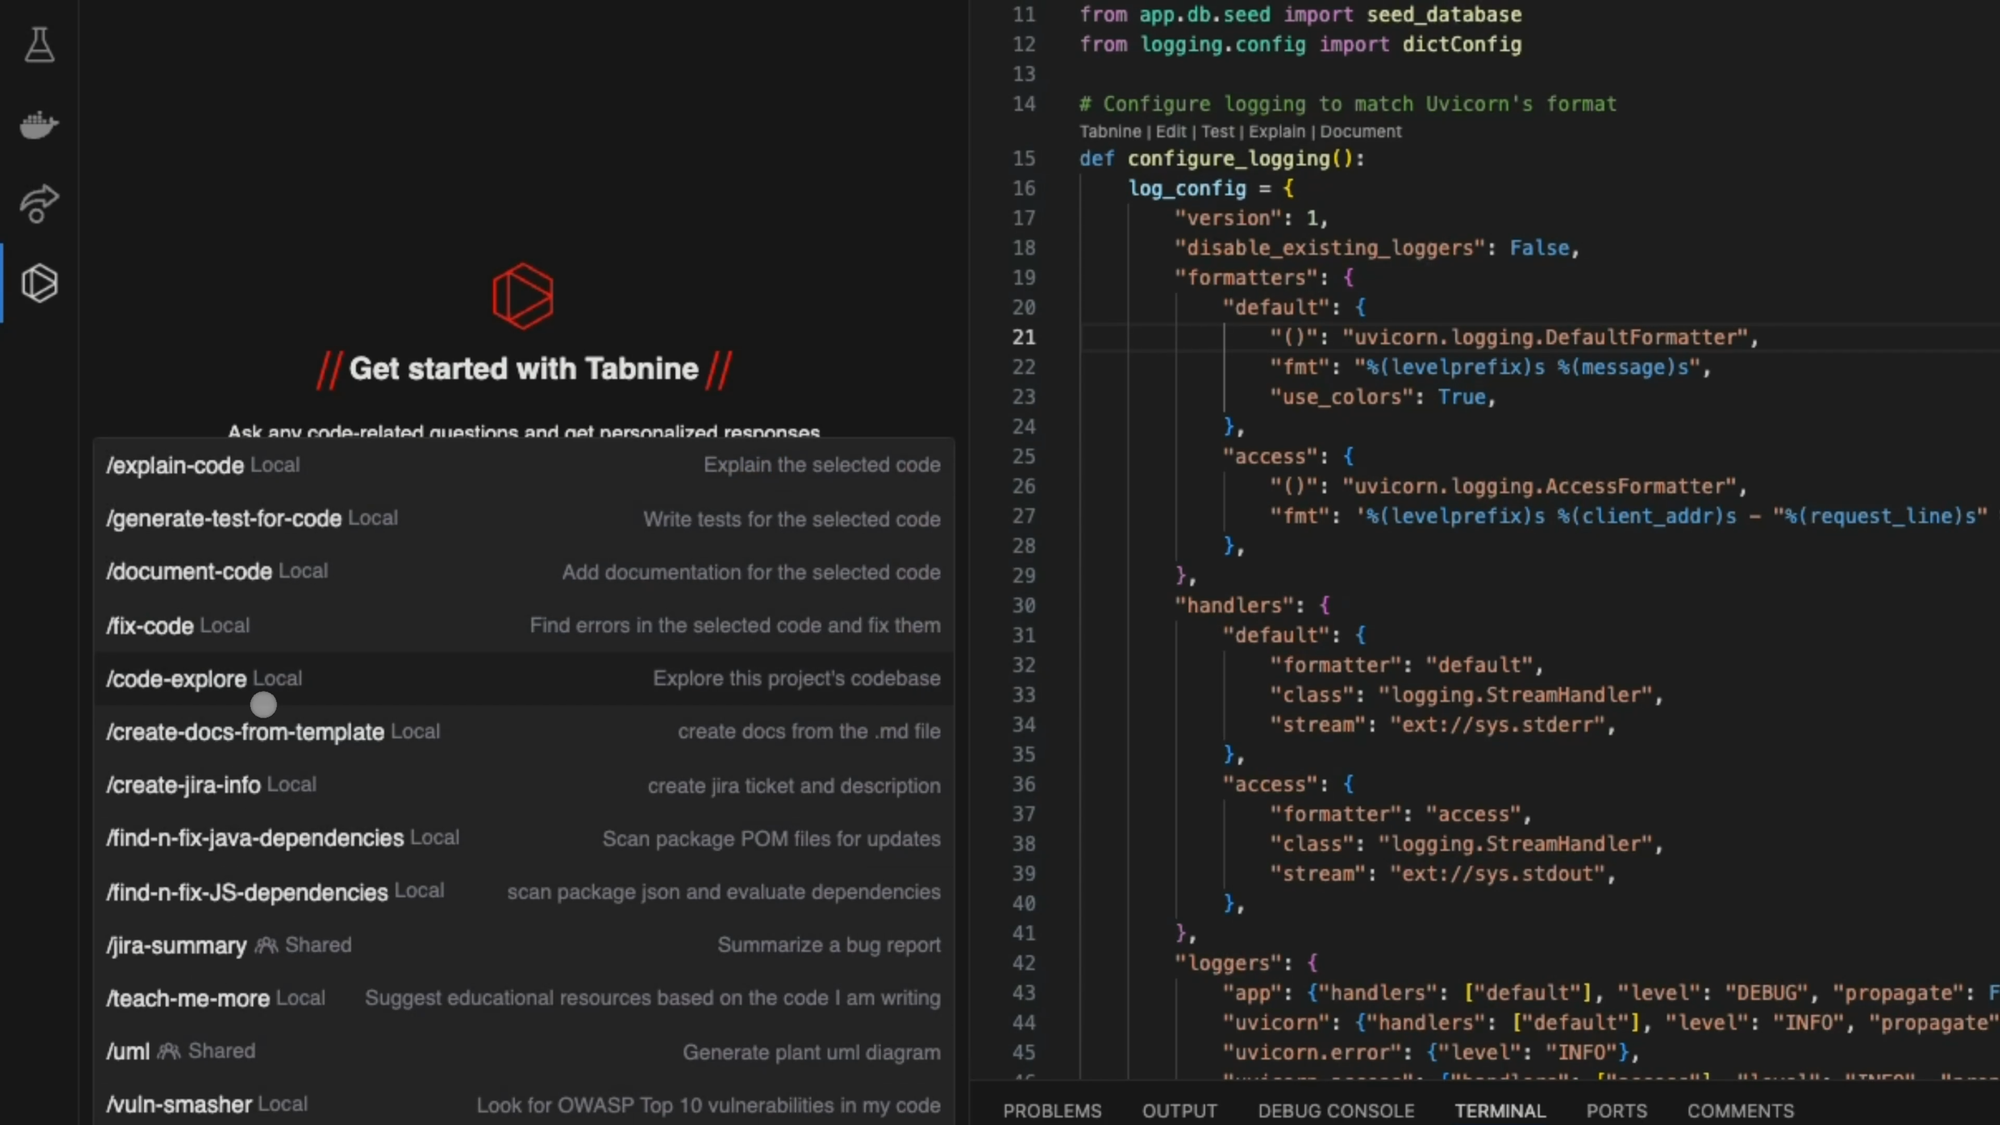Click the Document code lens above configure_logging
Image resolution: width=2000 pixels, height=1125 pixels.
[1360, 132]
